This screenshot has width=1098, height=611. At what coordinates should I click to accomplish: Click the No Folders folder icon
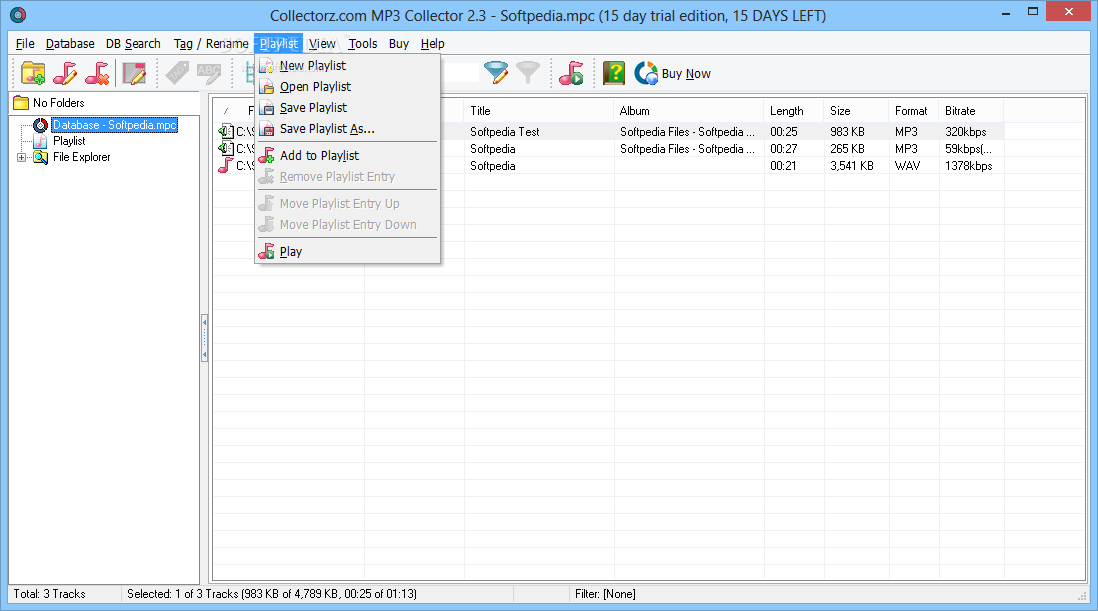[x=21, y=103]
